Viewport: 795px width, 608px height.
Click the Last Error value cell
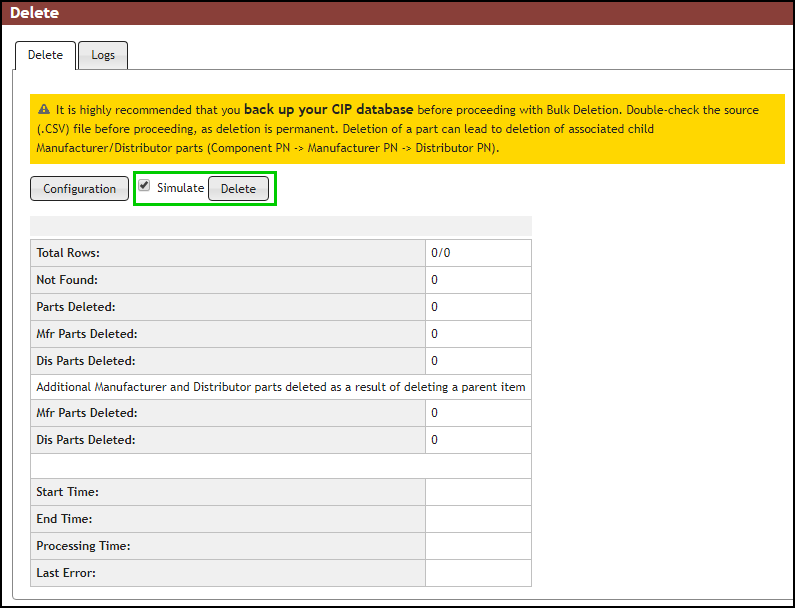tap(478, 573)
